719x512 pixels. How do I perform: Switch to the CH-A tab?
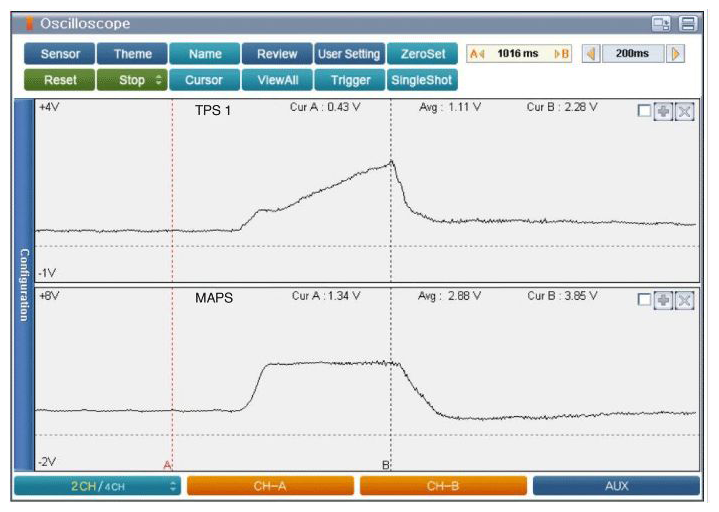pyautogui.click(x=270, y=486)
